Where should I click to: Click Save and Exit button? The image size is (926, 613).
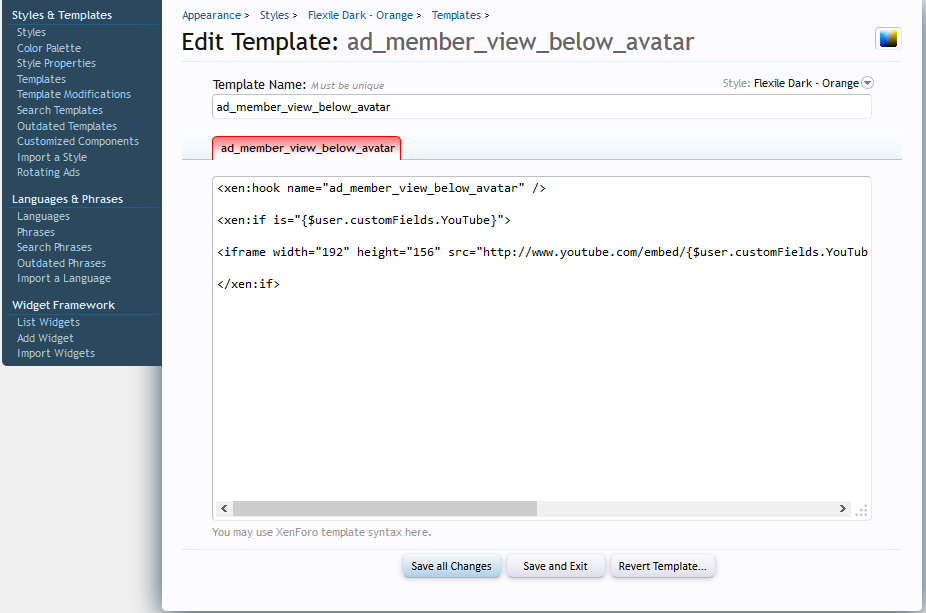555,566
